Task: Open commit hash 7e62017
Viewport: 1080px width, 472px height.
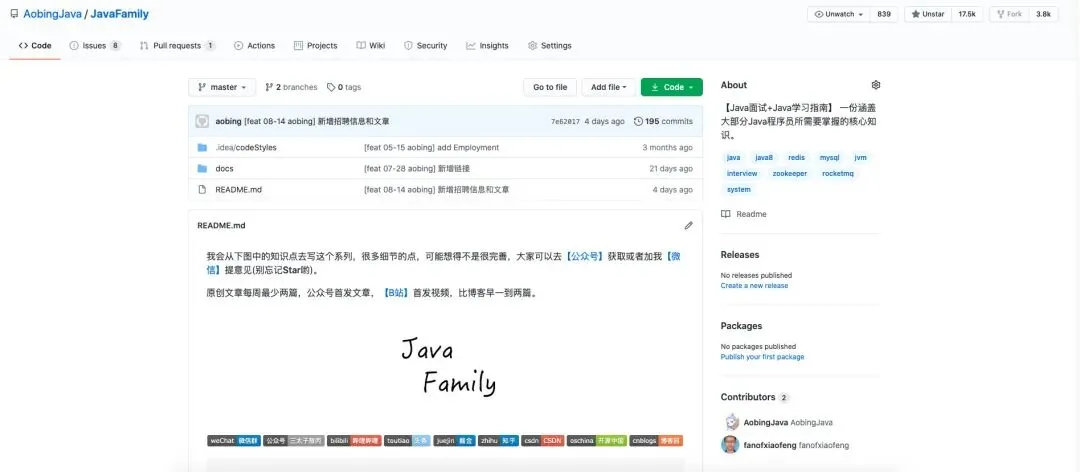Action: [565, 121]
